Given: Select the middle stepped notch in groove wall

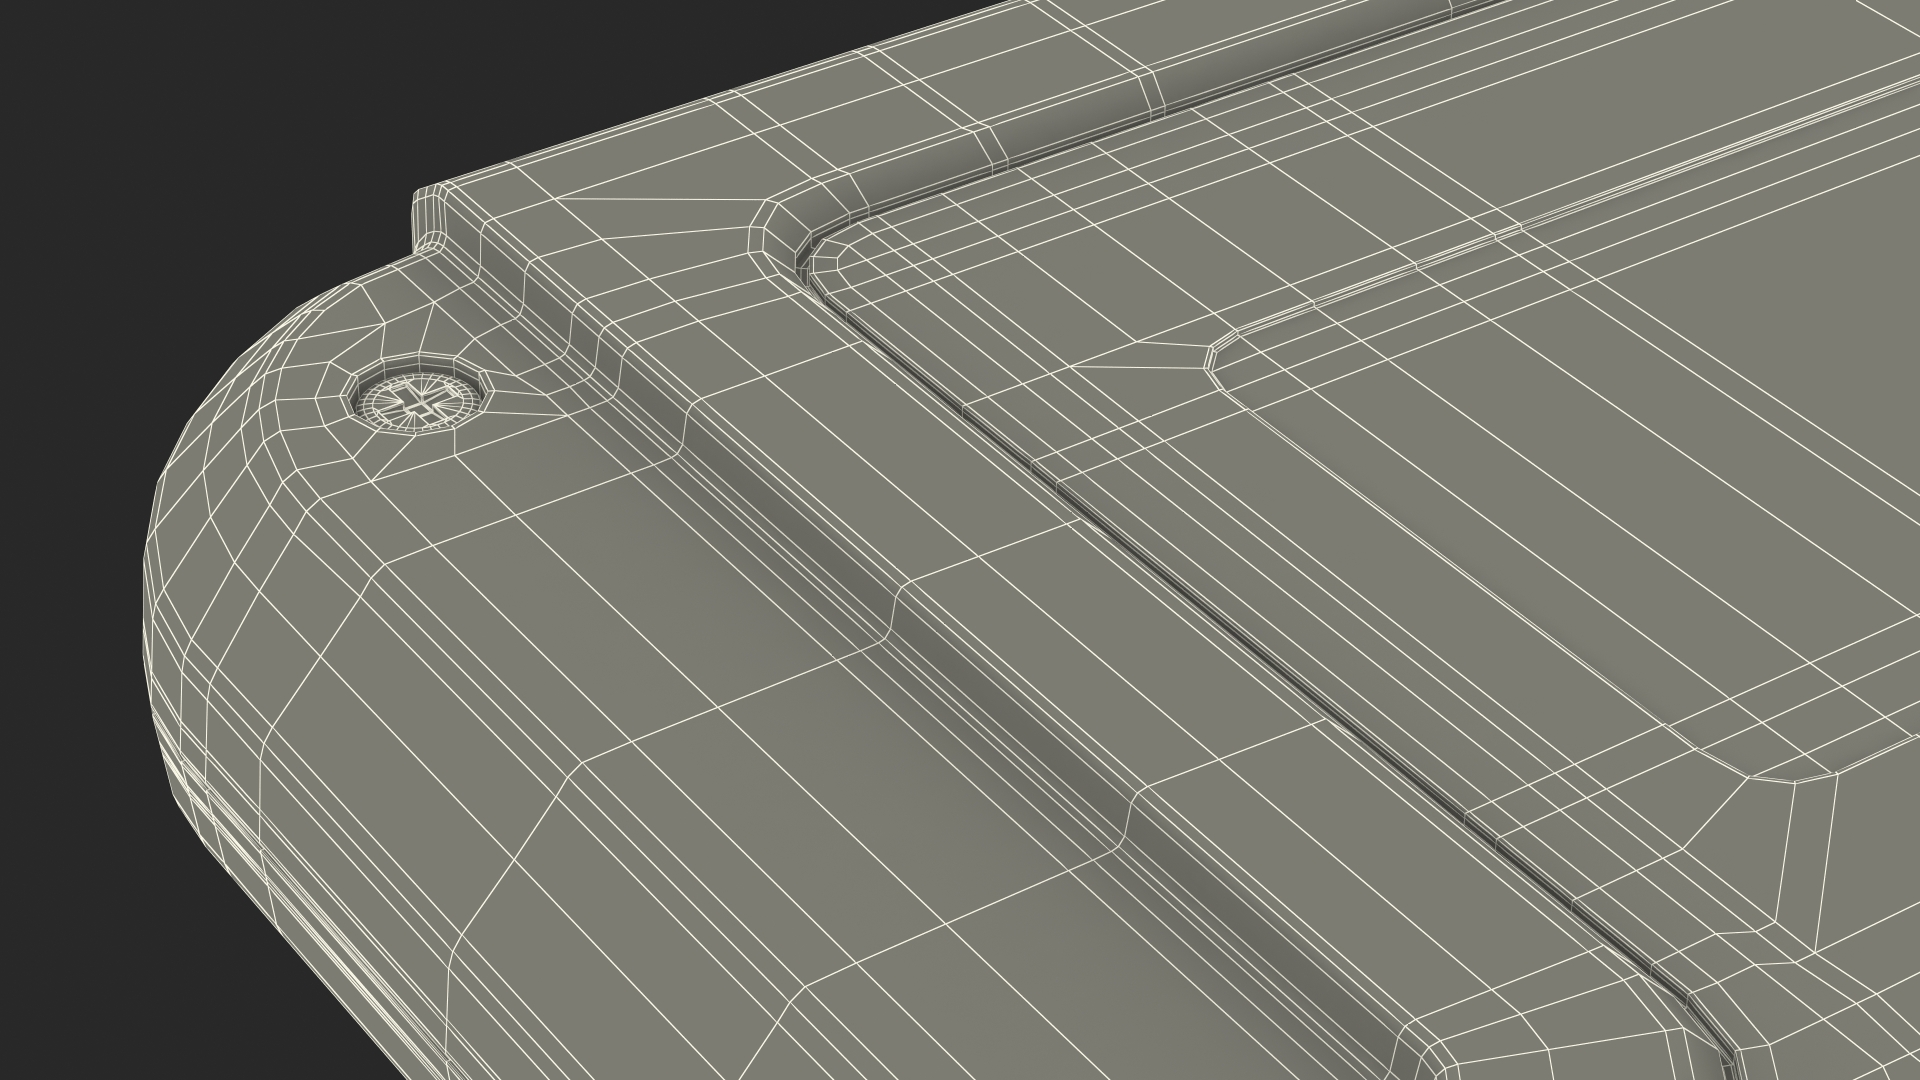Looking at the screenshot, I should [x=895, y=610].
